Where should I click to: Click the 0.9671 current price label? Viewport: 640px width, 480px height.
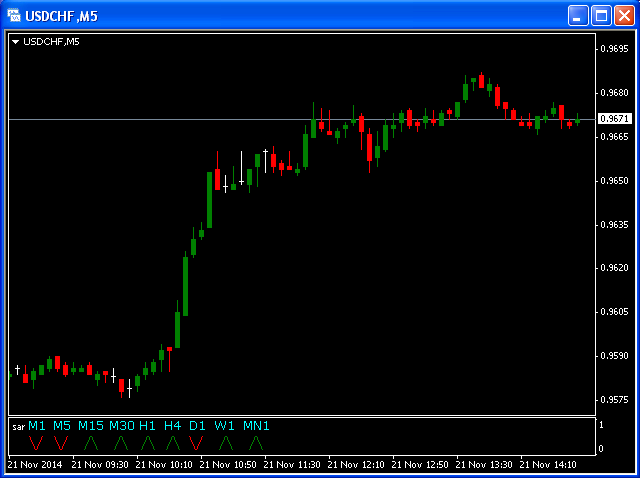613,119
